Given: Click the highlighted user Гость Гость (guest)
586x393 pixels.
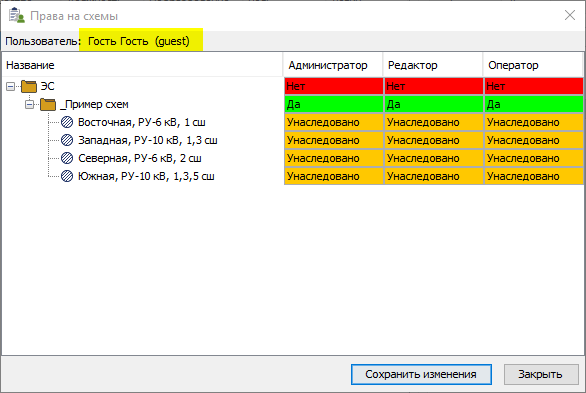Looking at the screenshot, I should [141, 40].
